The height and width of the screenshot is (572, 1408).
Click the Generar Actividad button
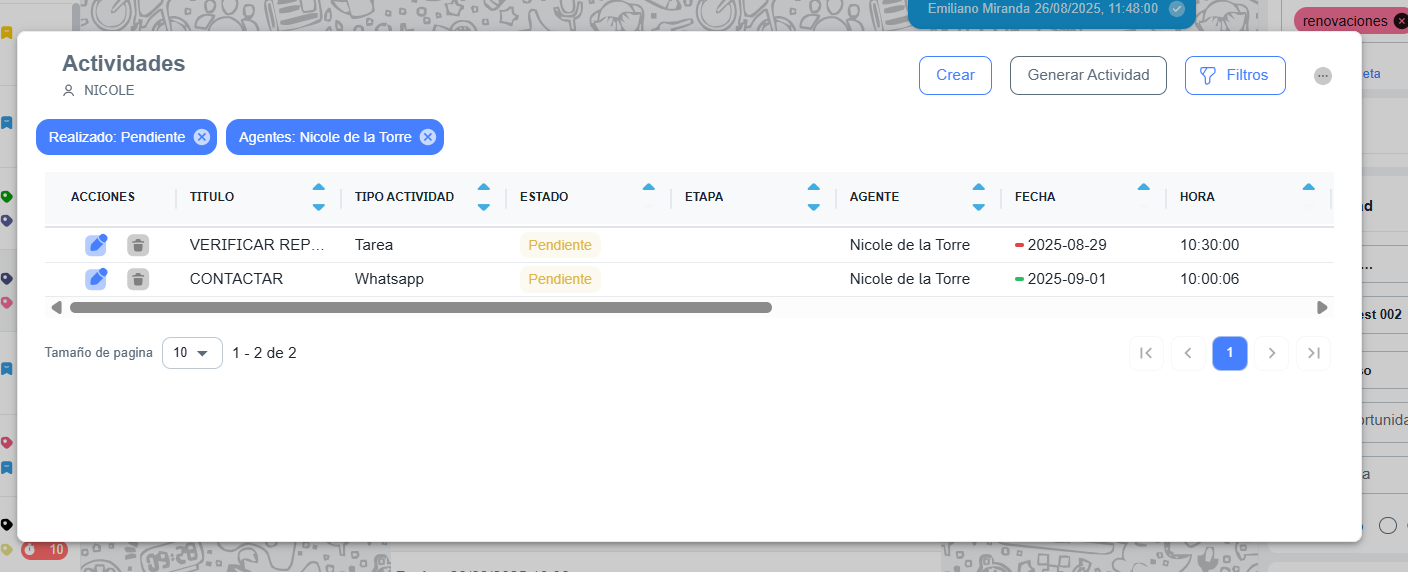(1088, 75)
